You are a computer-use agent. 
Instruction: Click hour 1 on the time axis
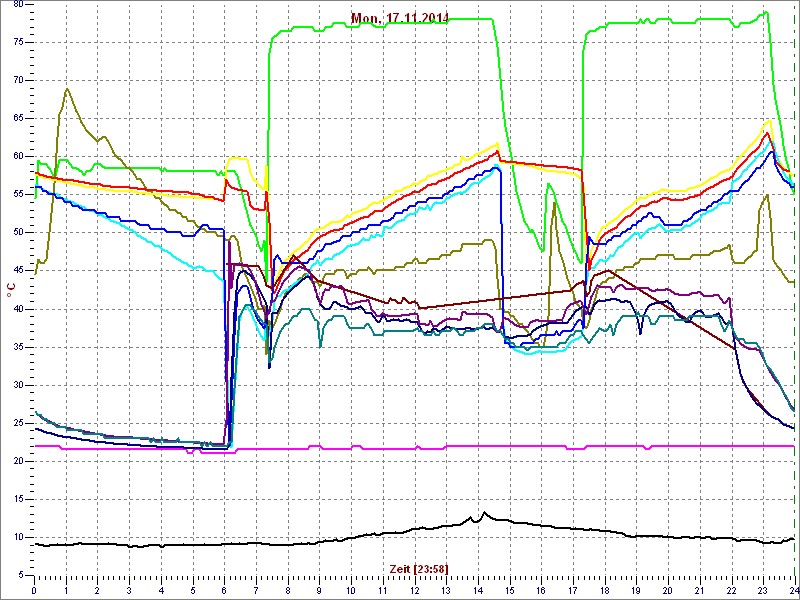click(x=66, y=590)
